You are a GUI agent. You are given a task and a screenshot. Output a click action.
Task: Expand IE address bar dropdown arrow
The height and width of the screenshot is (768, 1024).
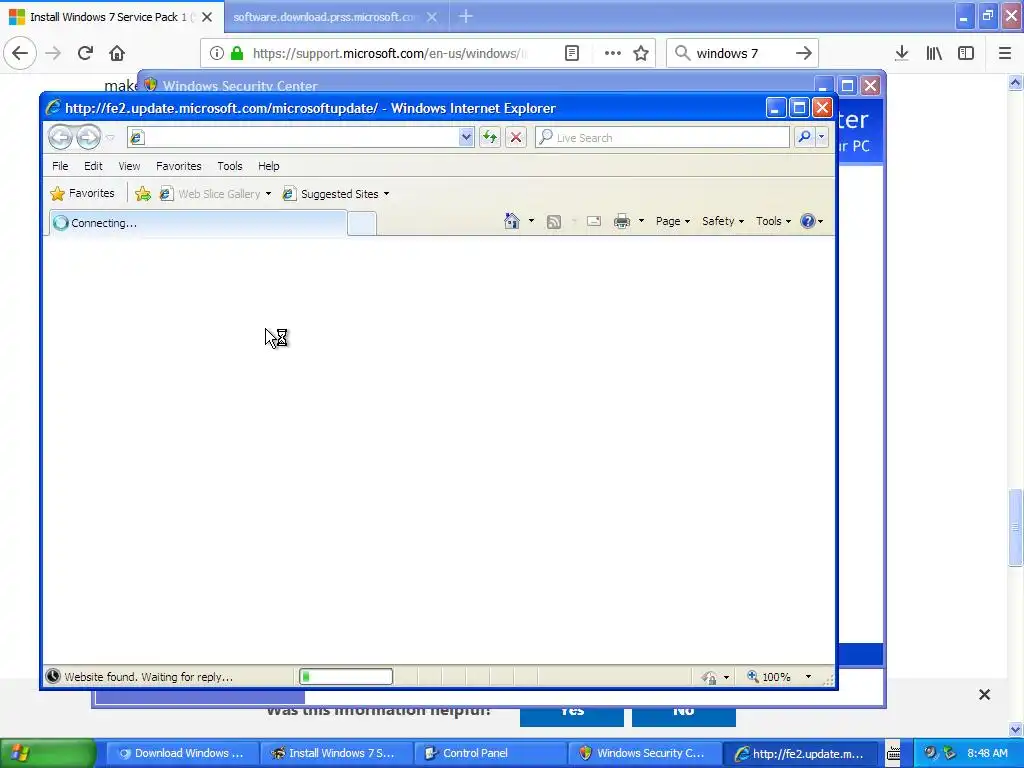[466, 137]
